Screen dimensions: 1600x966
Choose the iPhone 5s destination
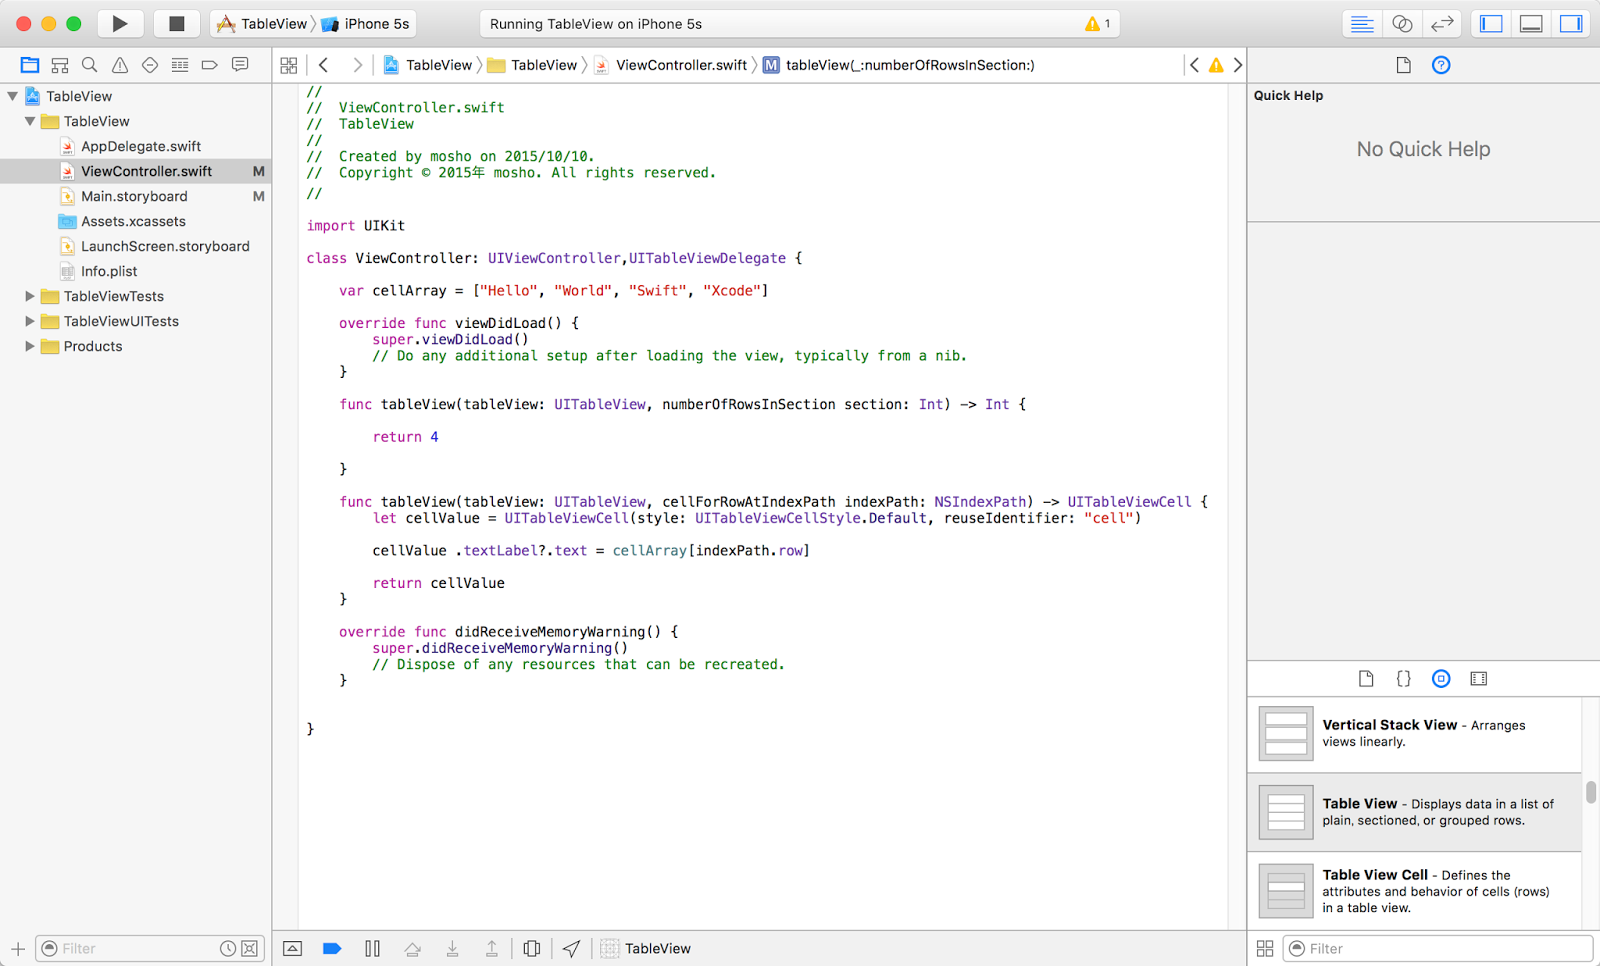366,24
